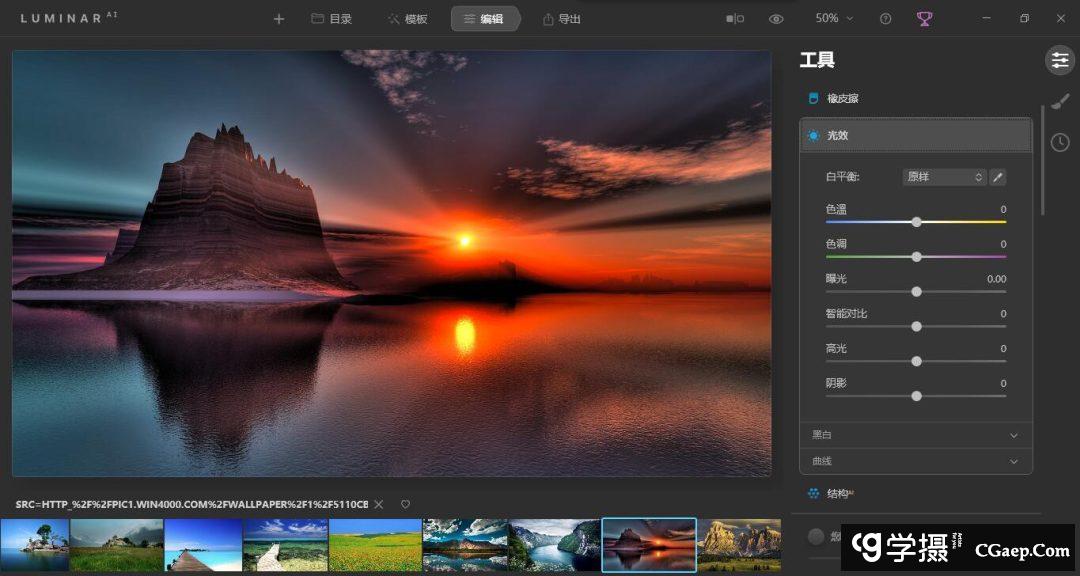Click the plus icon to add photos
Viewport: 1080px width, 576px height.
point(279,19)
